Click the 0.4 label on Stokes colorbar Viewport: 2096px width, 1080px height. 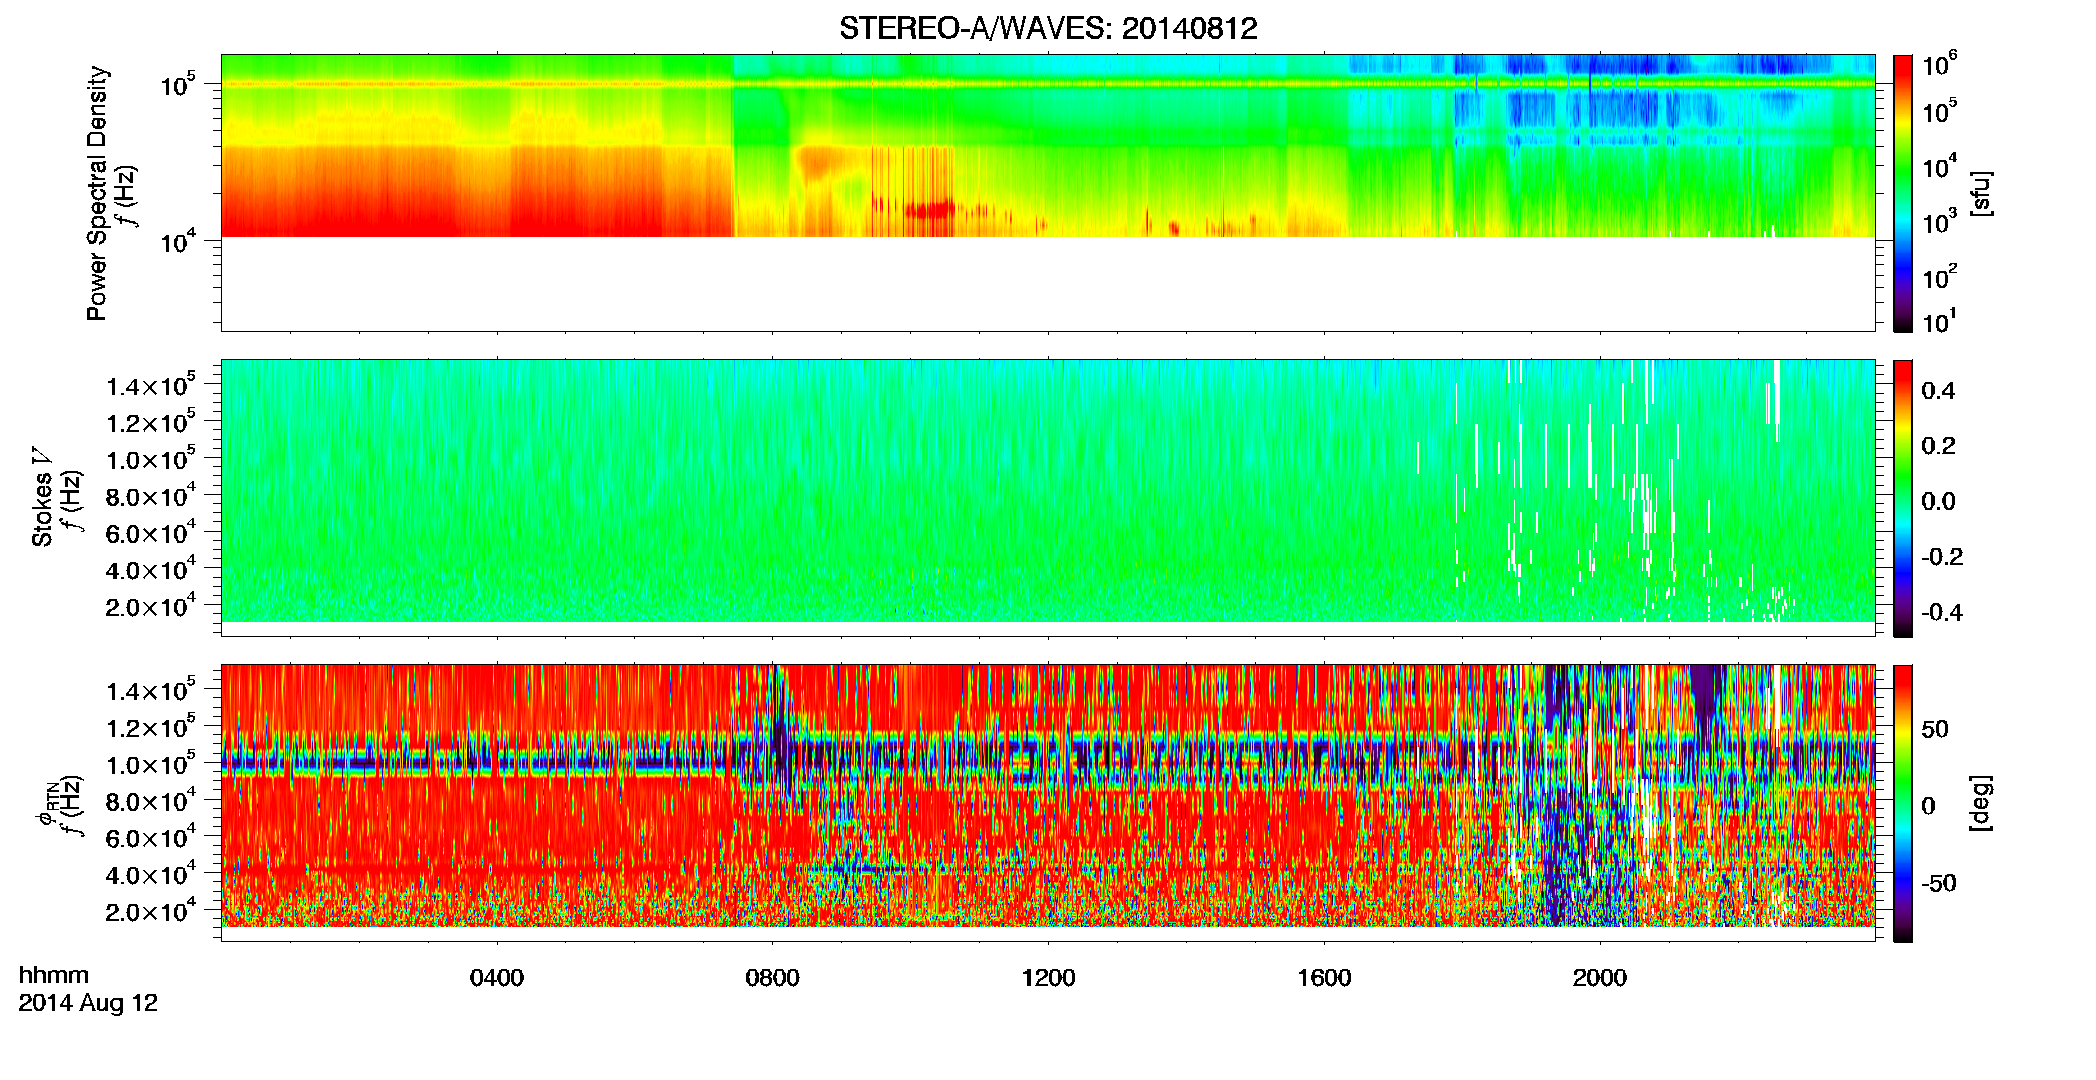[1938, 391]
